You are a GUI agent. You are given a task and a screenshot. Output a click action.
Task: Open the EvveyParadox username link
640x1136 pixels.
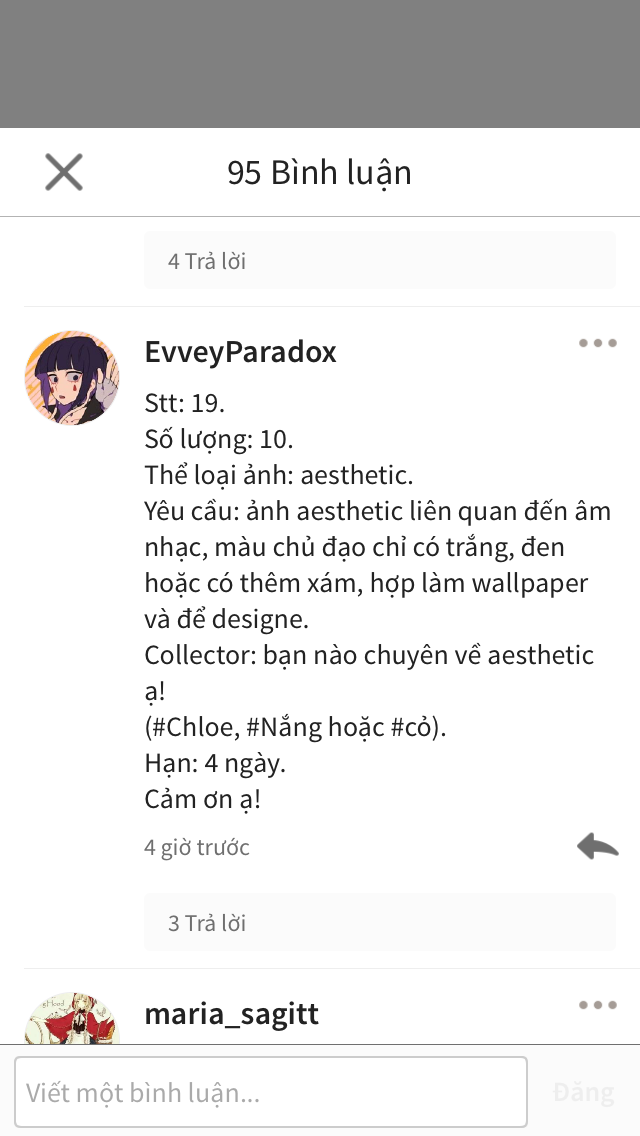pyautogui.click(x=241, y=352)
